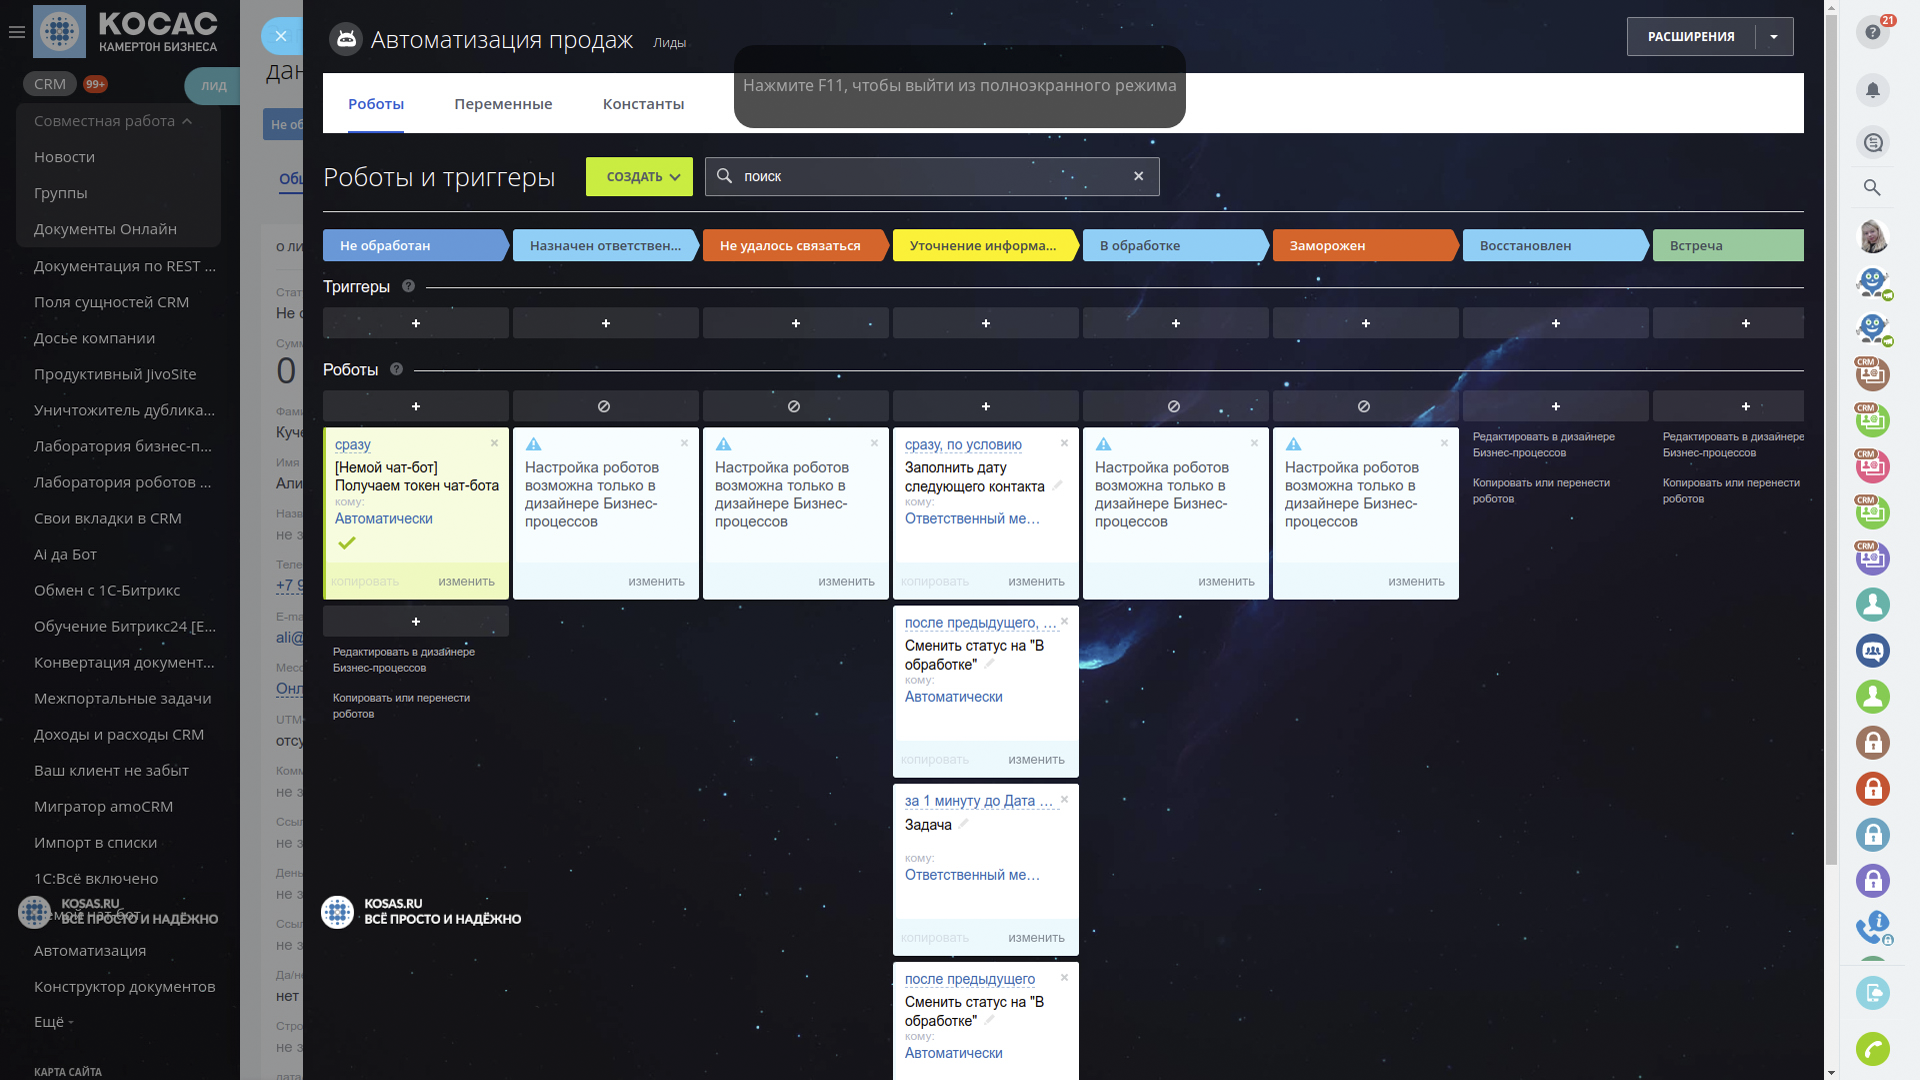Click the notifications bell icon
The height and width of the screenshot is (1080, 1920).
(x=1872, y=91)
